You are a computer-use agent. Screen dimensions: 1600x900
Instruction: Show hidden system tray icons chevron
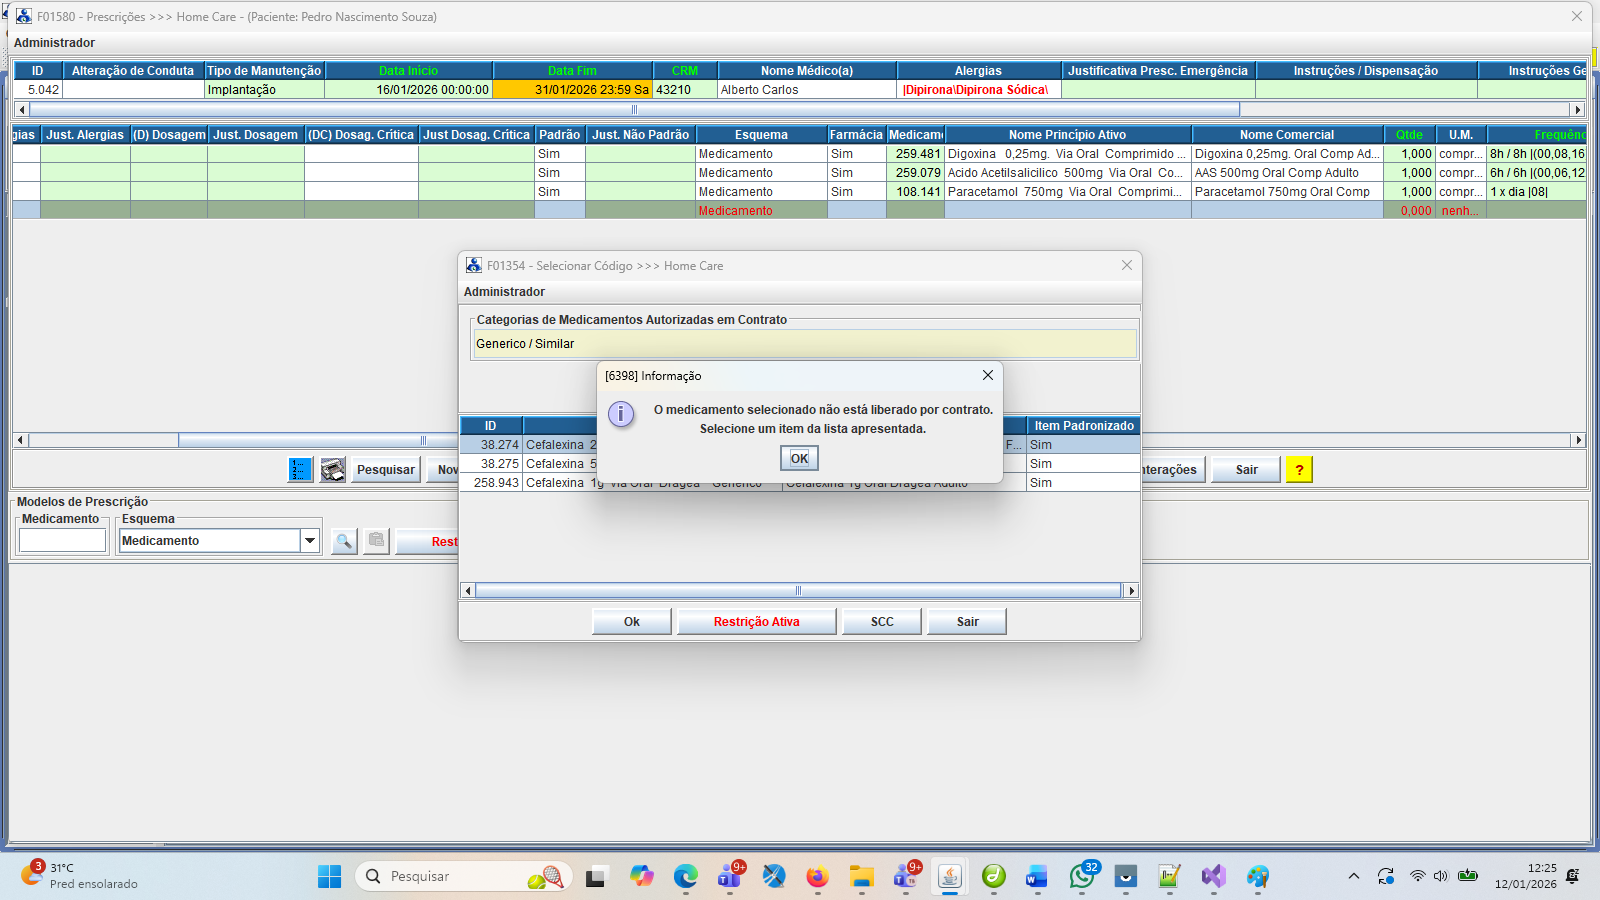click(x=1353, y=877)
